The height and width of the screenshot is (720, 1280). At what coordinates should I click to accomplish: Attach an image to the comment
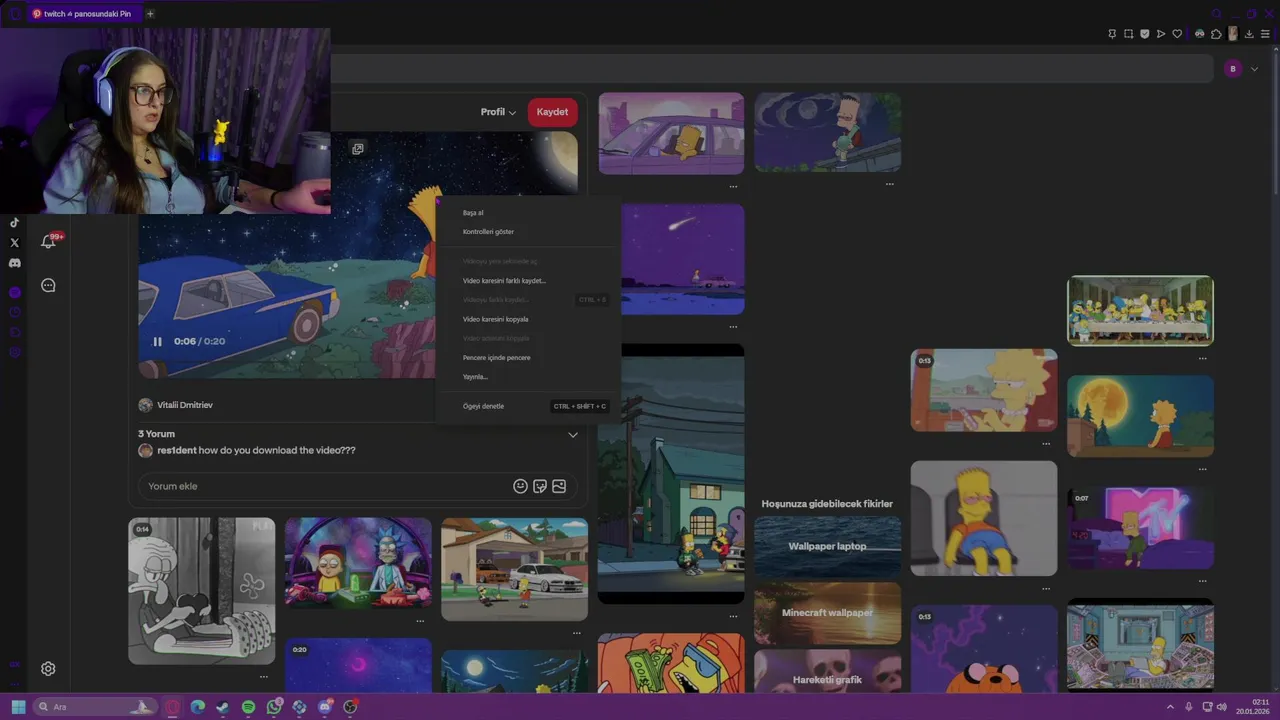pos(559,486)
